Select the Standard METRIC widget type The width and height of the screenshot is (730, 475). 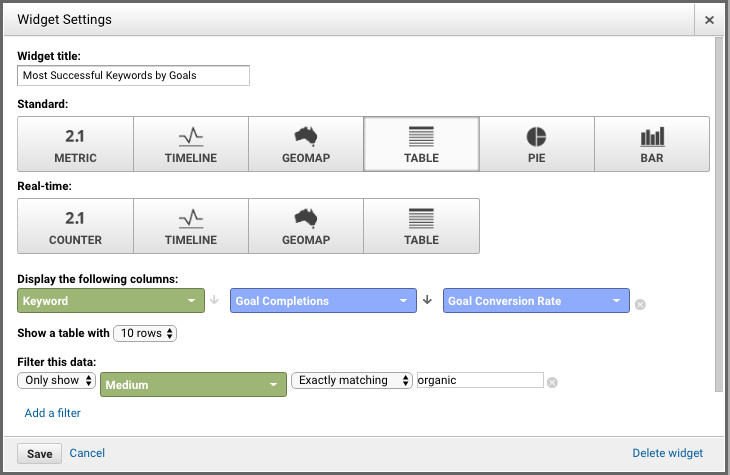pyautogui.click(x=75, y=144)
